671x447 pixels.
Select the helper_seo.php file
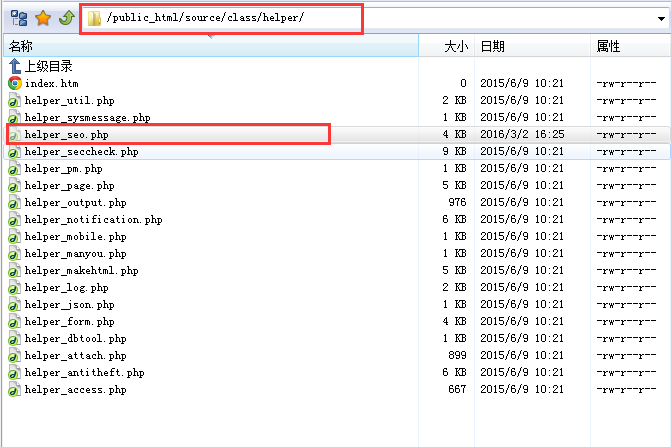tap(66, 134)
